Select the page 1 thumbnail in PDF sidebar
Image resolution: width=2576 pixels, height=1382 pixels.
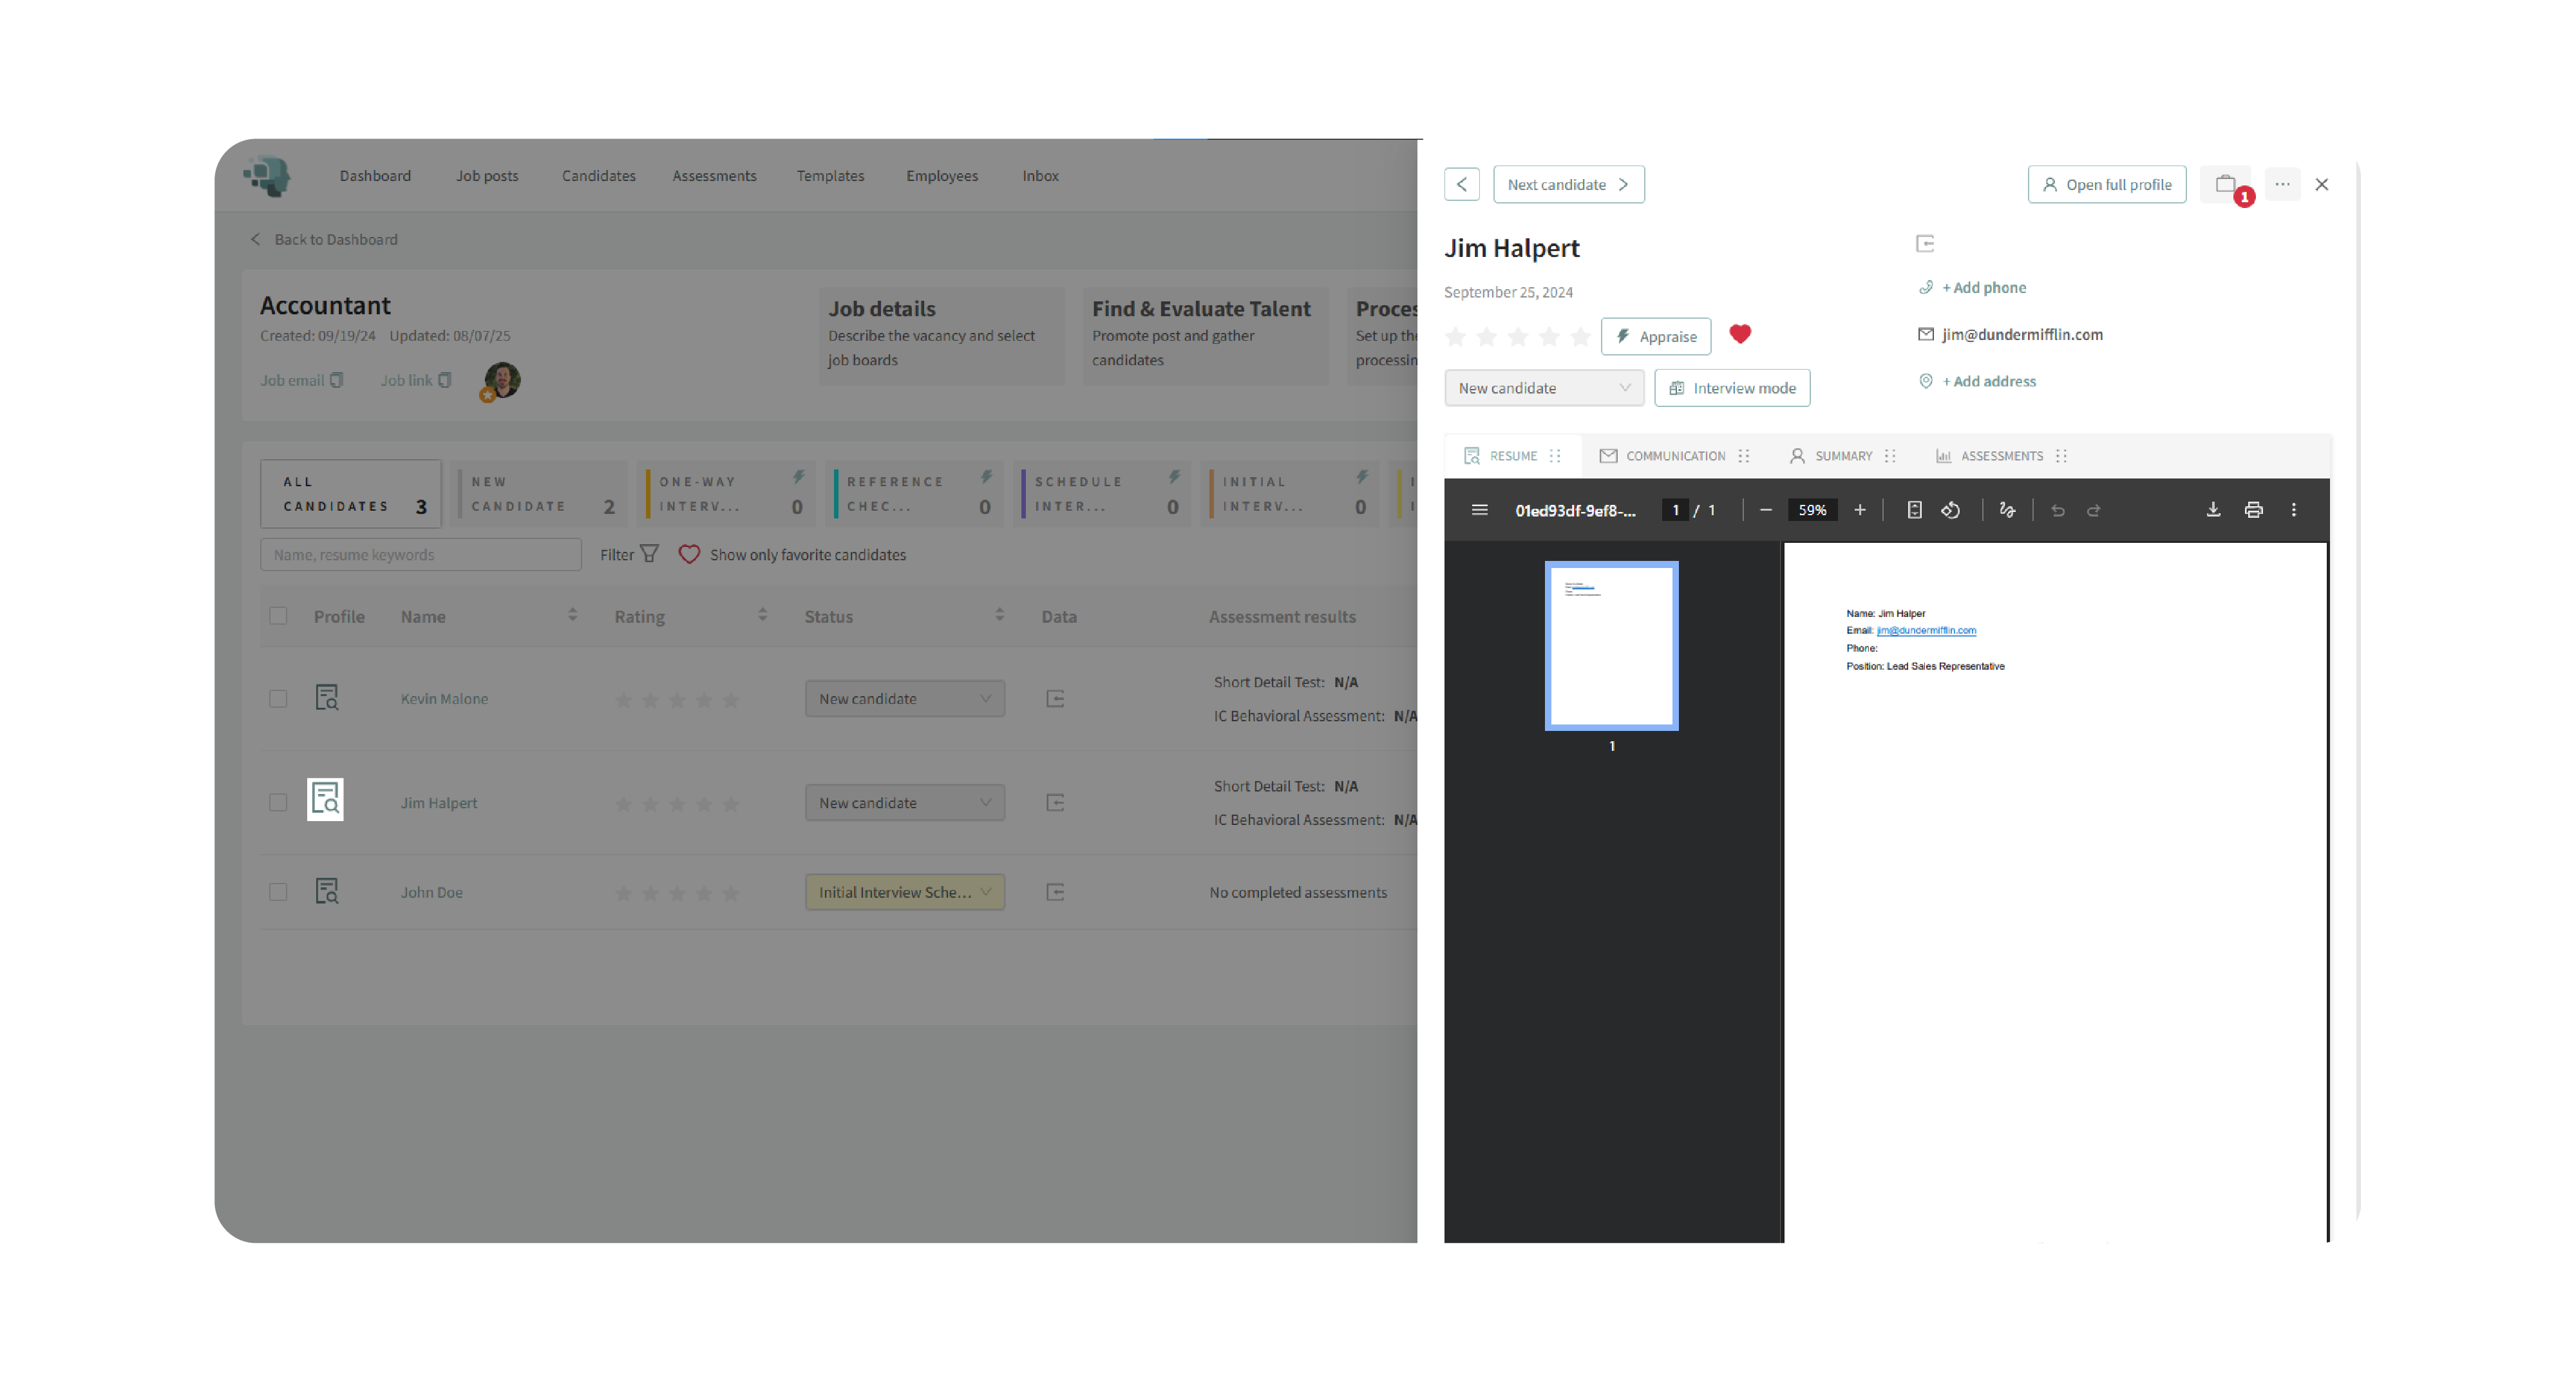click(x=1611, y=645)
